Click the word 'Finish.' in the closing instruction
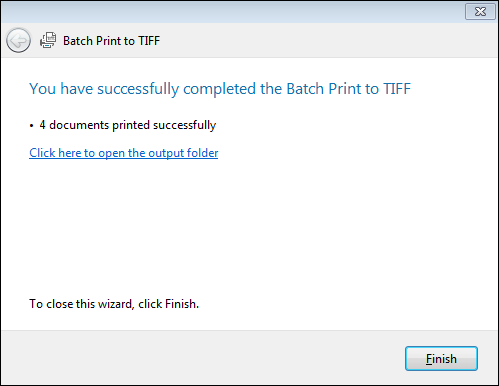 point(182,304)
